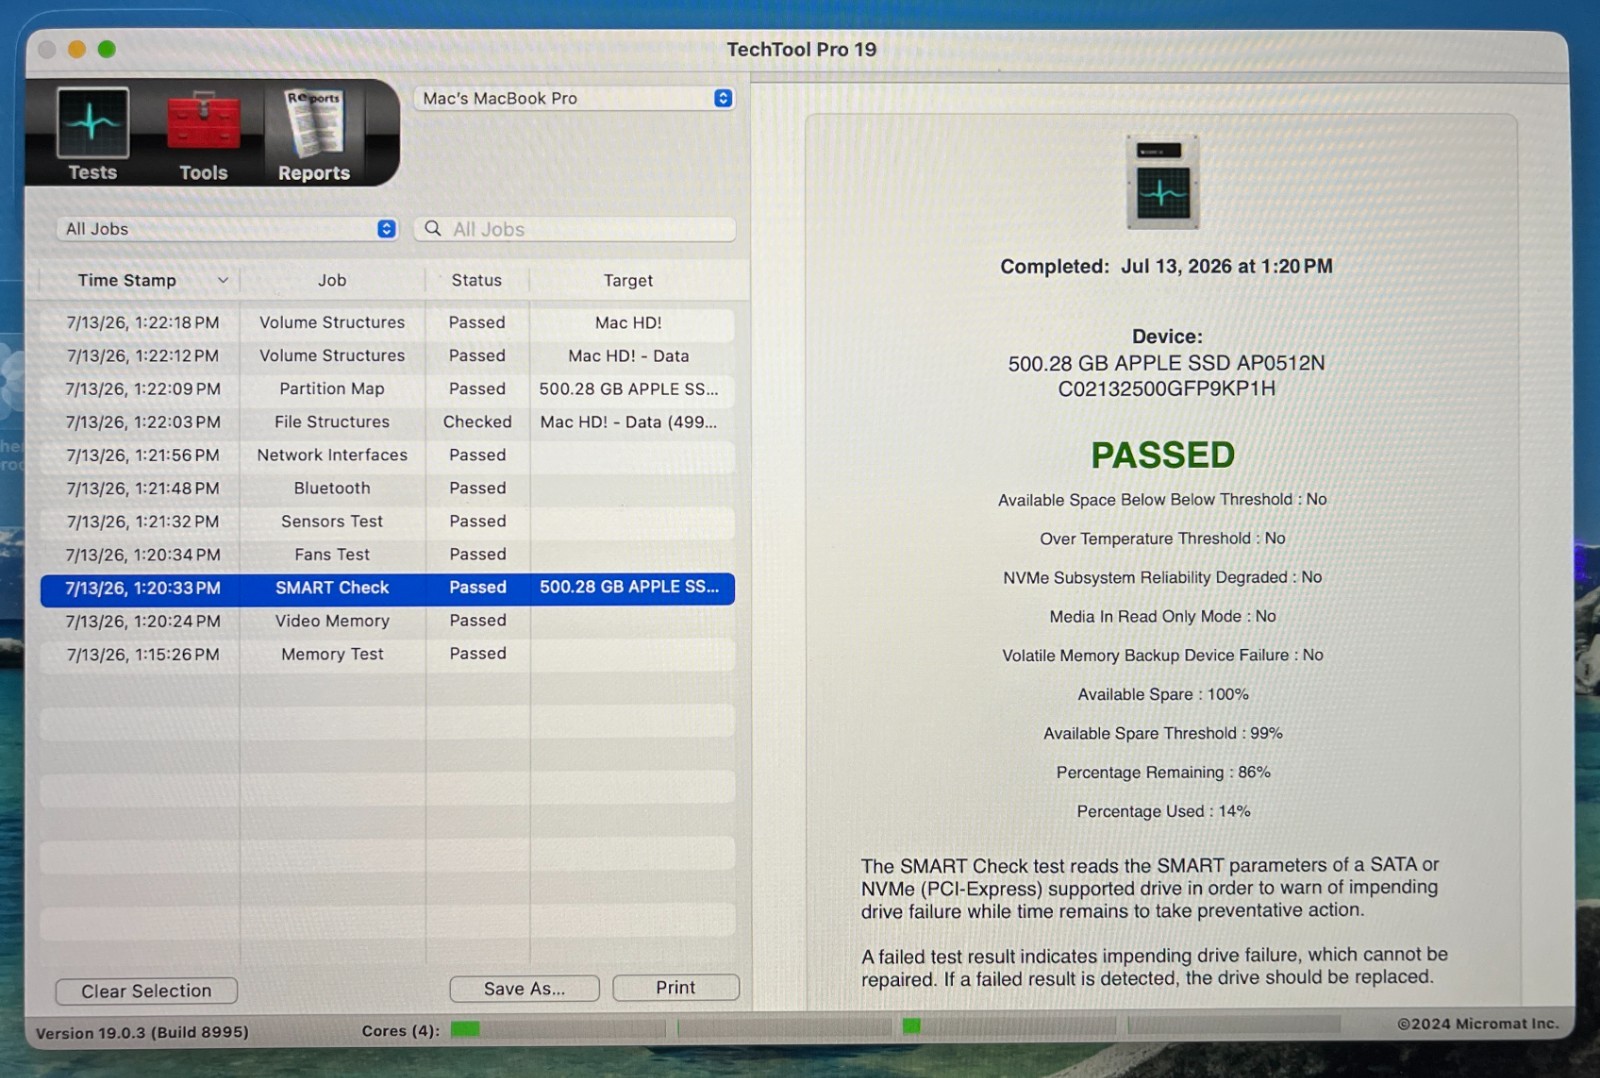Select the 1:22:18 PM Volume Structures row
This screenshot has width=1600, height=1078.
coord(387,323)
